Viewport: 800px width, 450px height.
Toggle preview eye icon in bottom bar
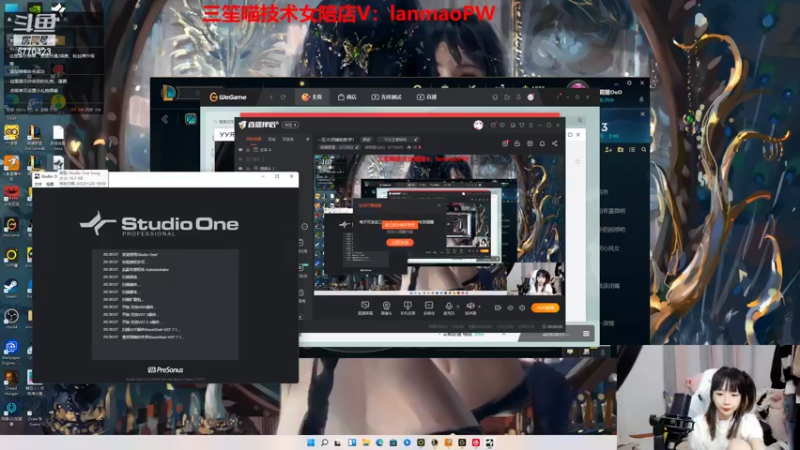(x=510, y=308)
